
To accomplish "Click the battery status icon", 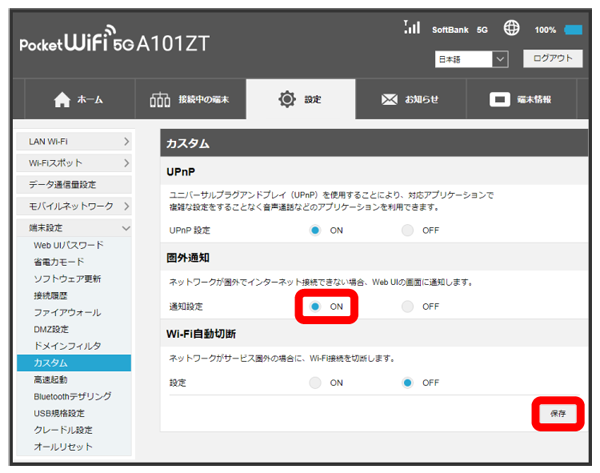I will [x=574, y=30].
